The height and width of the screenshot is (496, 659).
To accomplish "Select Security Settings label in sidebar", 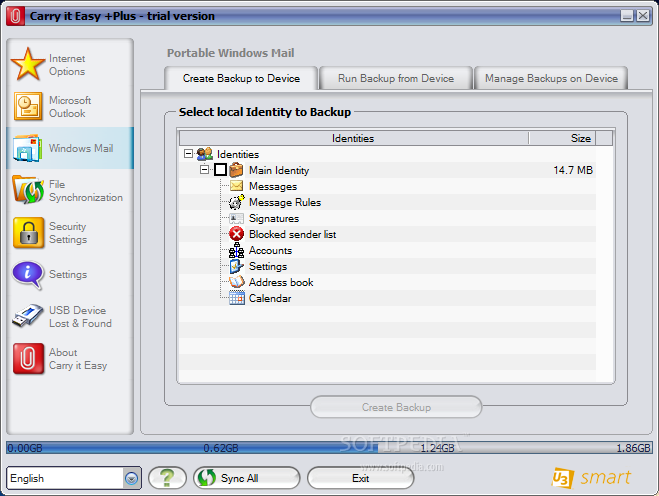I will point(68,233).
